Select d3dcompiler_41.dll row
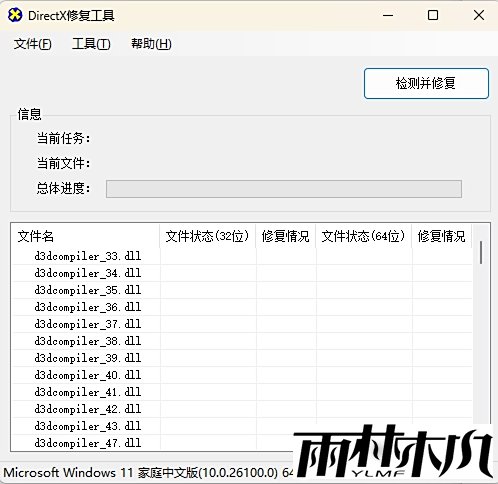This screenshot has width=498, height=484. (x=242, y=392)
